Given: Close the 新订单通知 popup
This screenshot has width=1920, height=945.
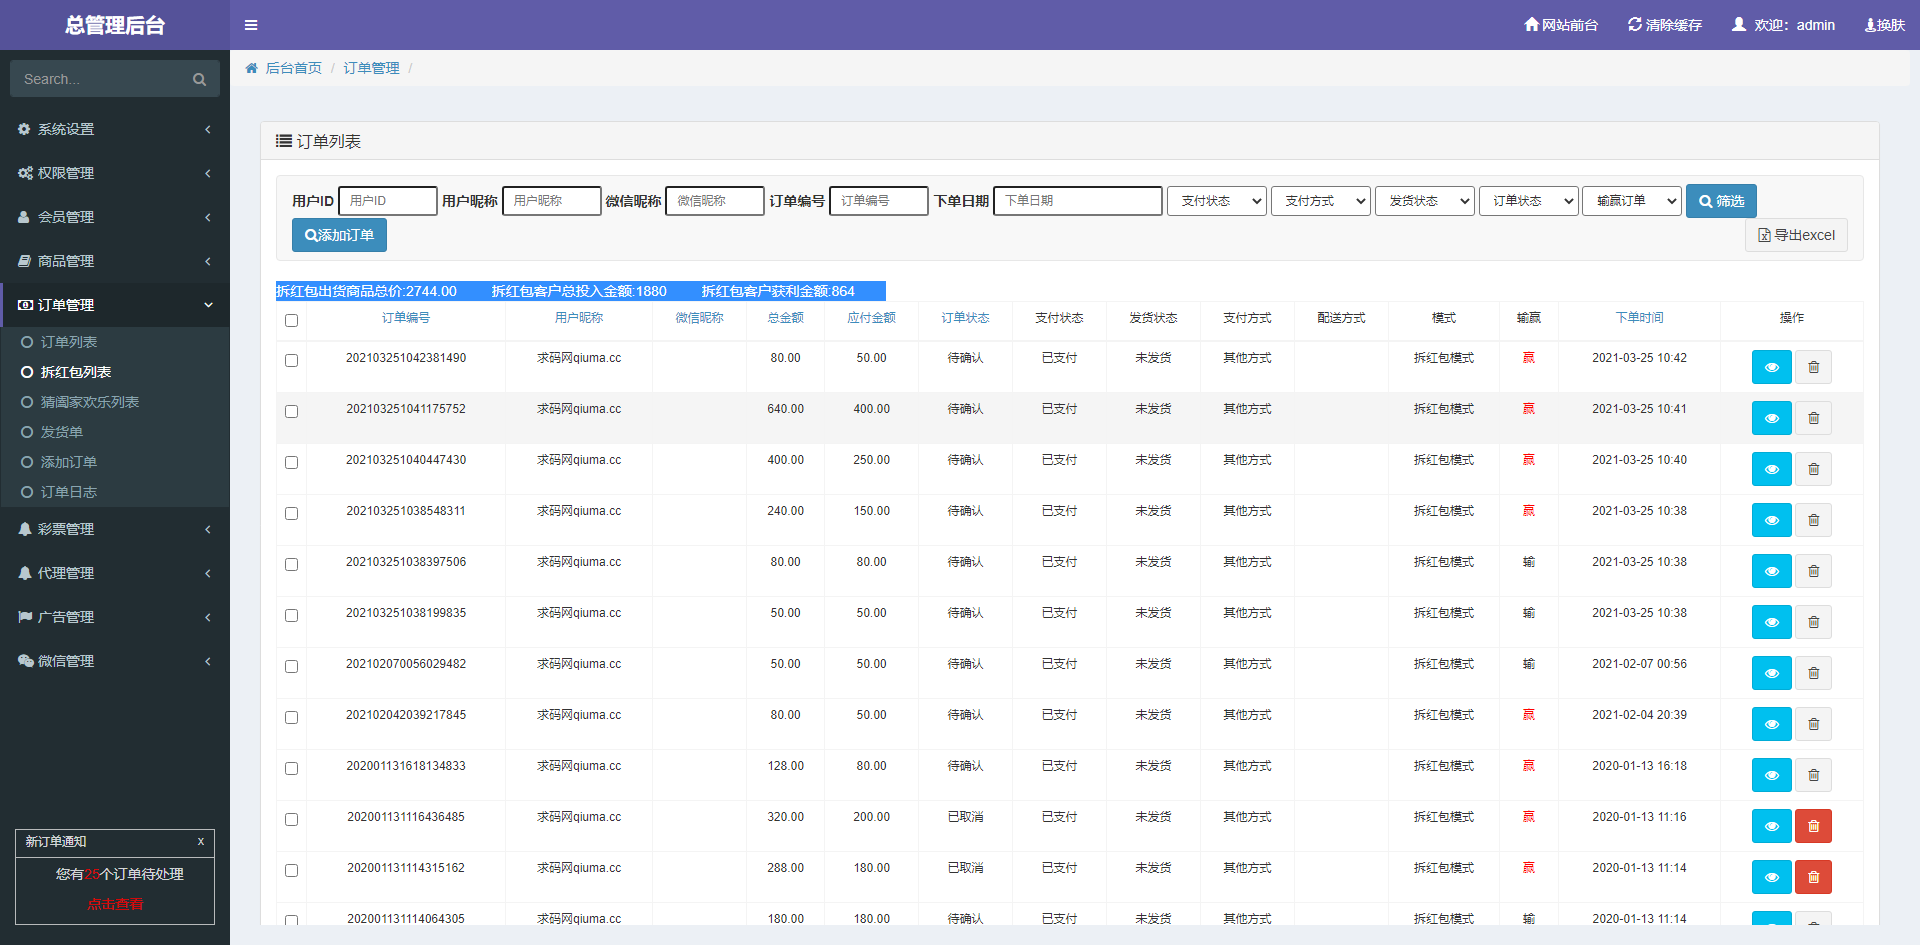Looking at the screenshot, I should pos(201,841).
